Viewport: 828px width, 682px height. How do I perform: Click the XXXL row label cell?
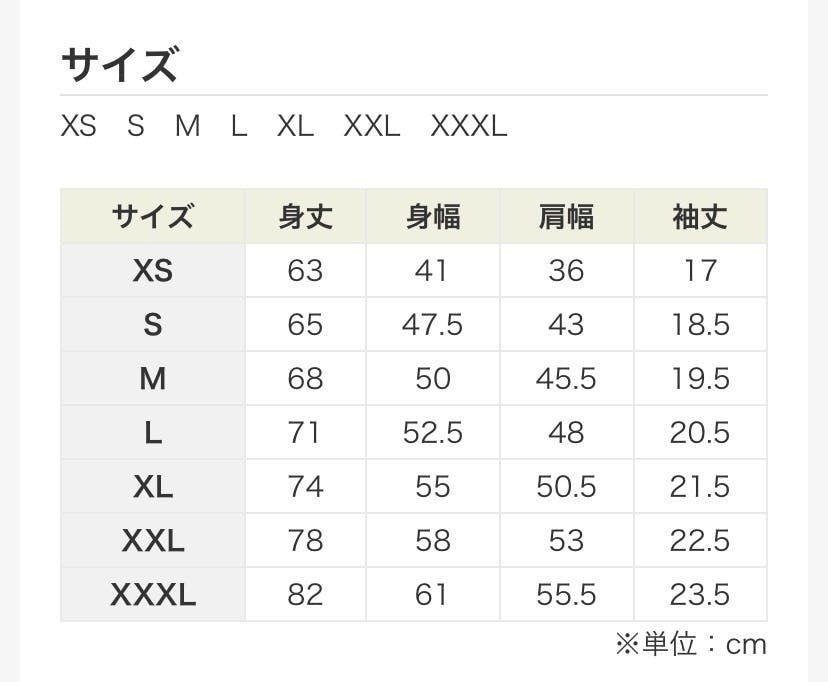point(153,594)
